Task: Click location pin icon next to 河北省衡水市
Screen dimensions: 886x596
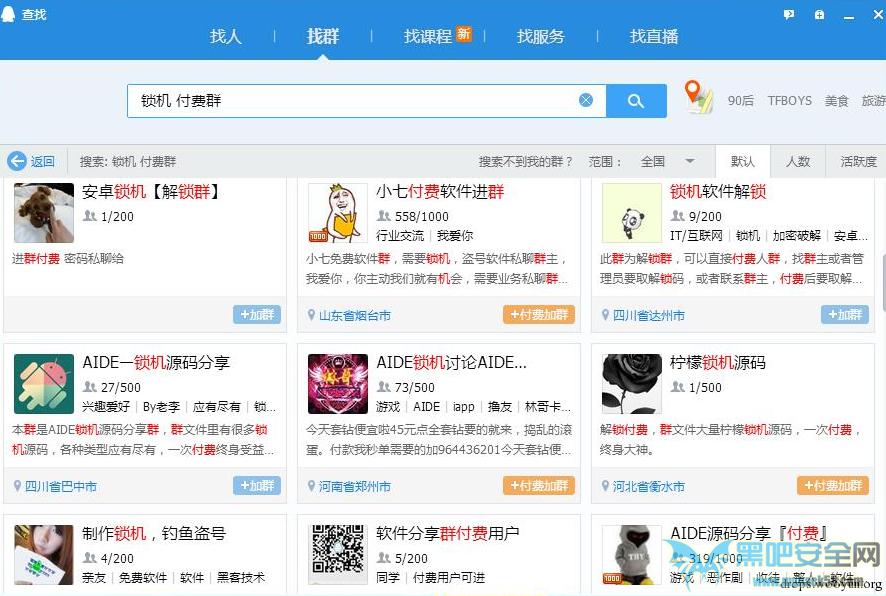Action: point(605,486)
